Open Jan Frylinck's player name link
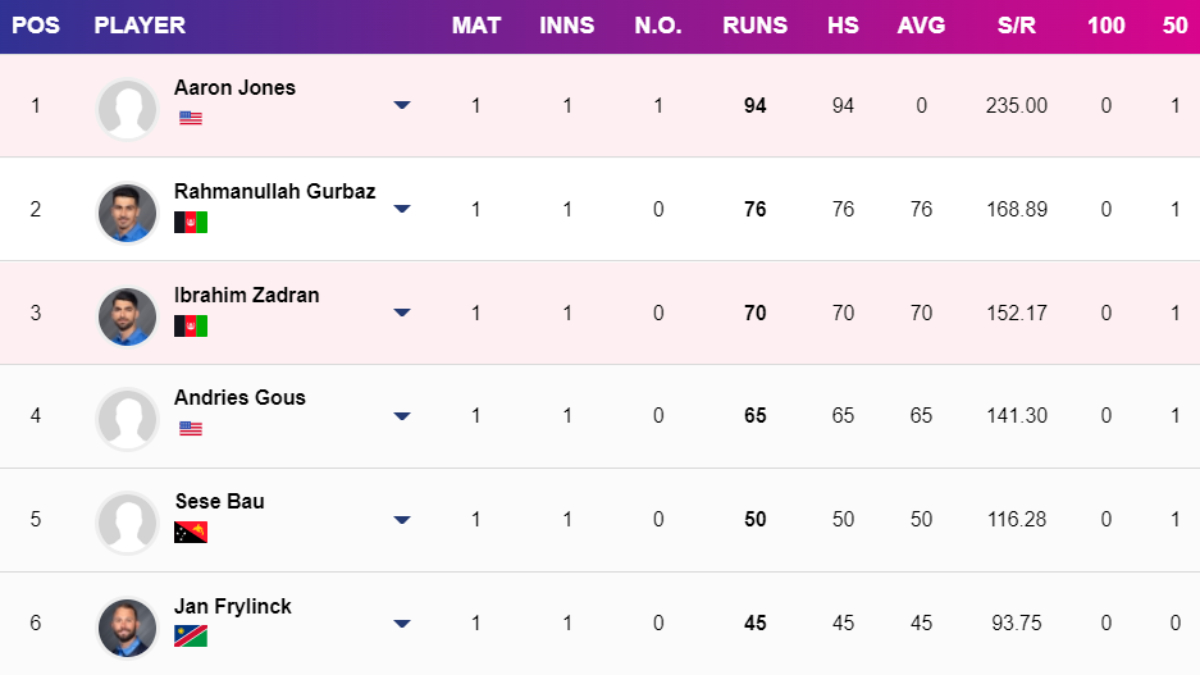Screen dimensions: 1200x675 click(x=232, y=606)
